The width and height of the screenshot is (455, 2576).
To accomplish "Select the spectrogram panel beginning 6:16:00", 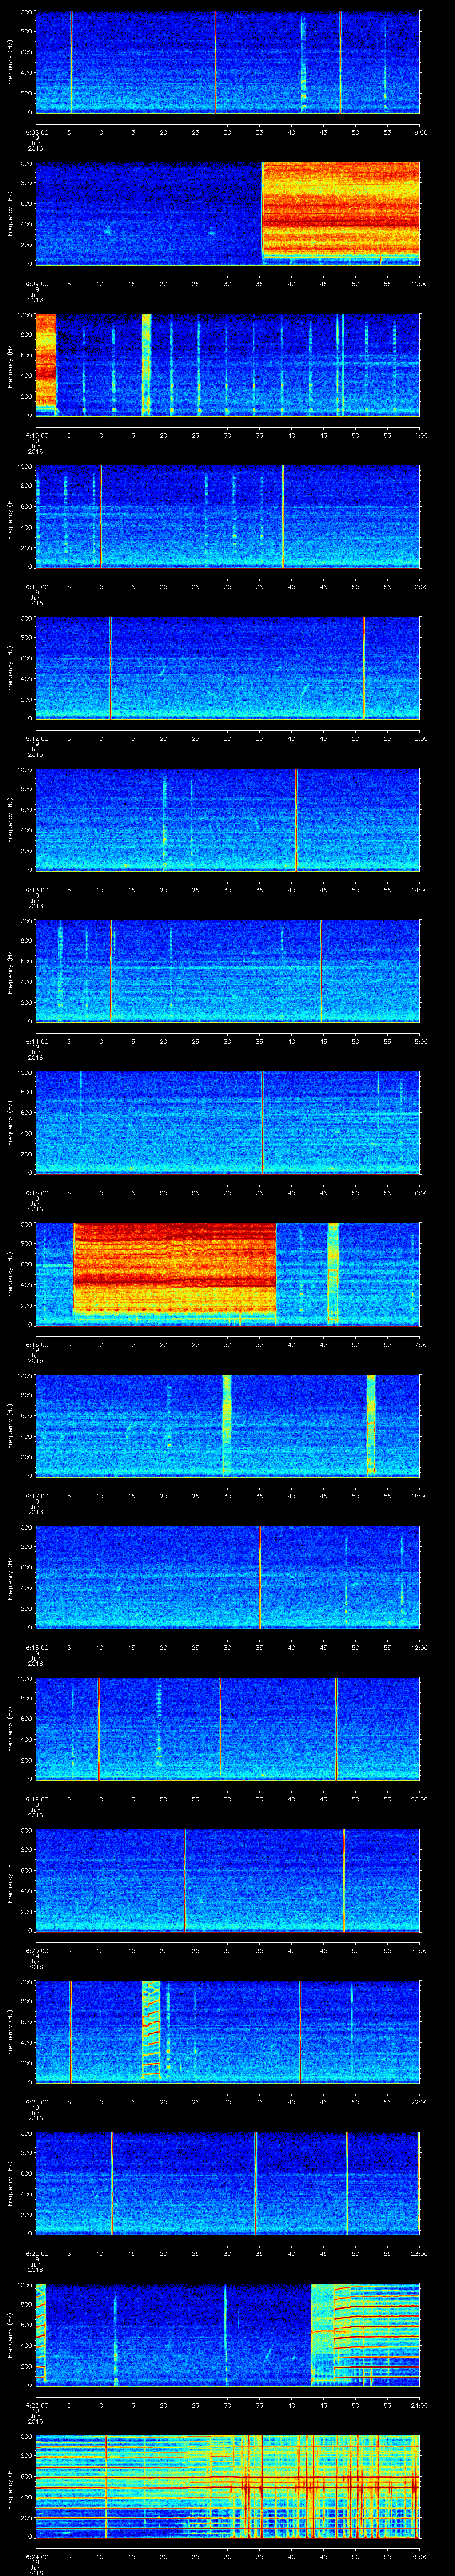I will tap(227, 1274).
